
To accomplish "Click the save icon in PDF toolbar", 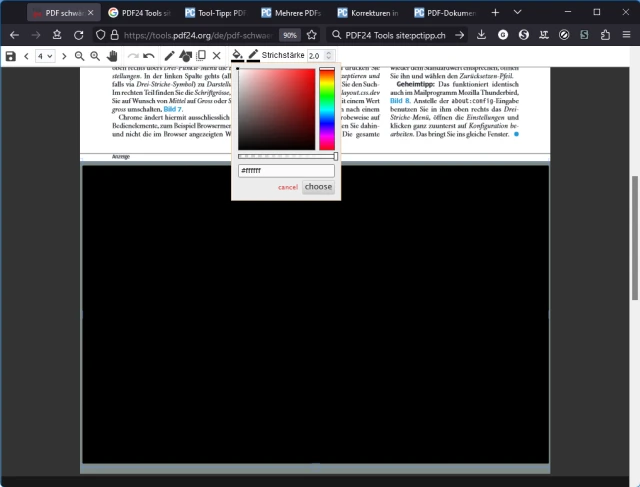I will coord(10,56).
